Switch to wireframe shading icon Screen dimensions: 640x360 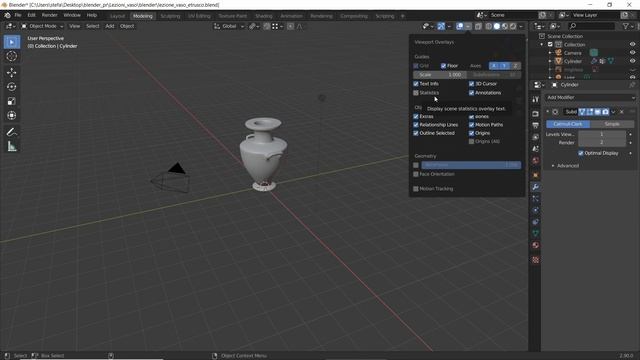(489, 27)
